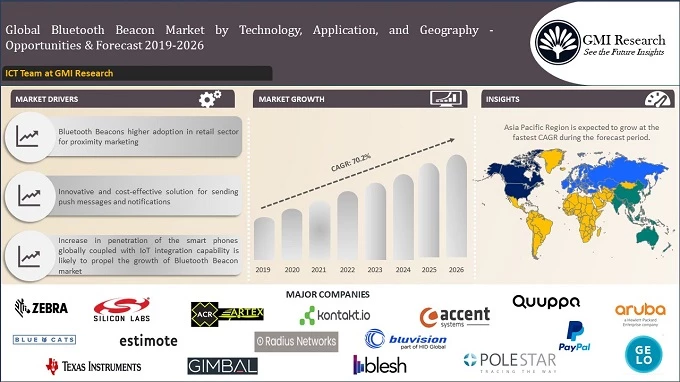Click the Quuppa logo
Viewport: 680px width, 382px height.
coord(546,302)
